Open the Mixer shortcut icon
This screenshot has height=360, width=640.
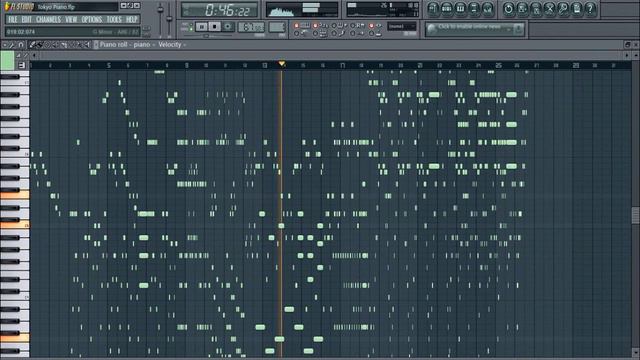pos(488,9)
